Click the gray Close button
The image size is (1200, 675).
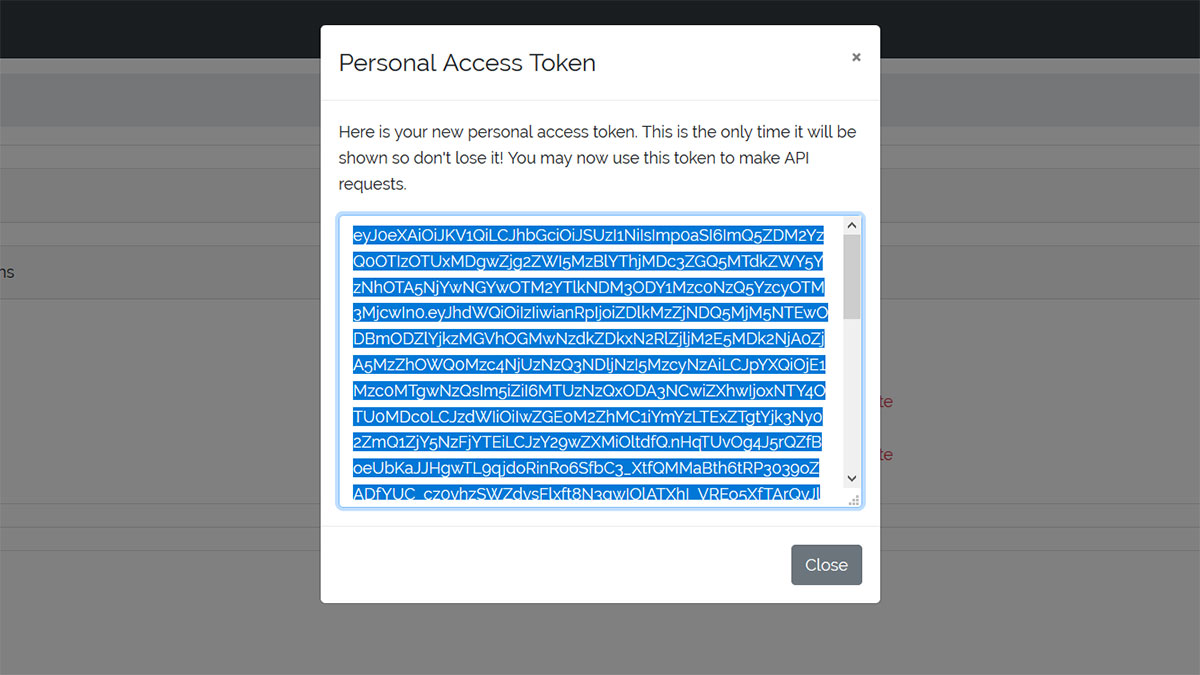826,565
